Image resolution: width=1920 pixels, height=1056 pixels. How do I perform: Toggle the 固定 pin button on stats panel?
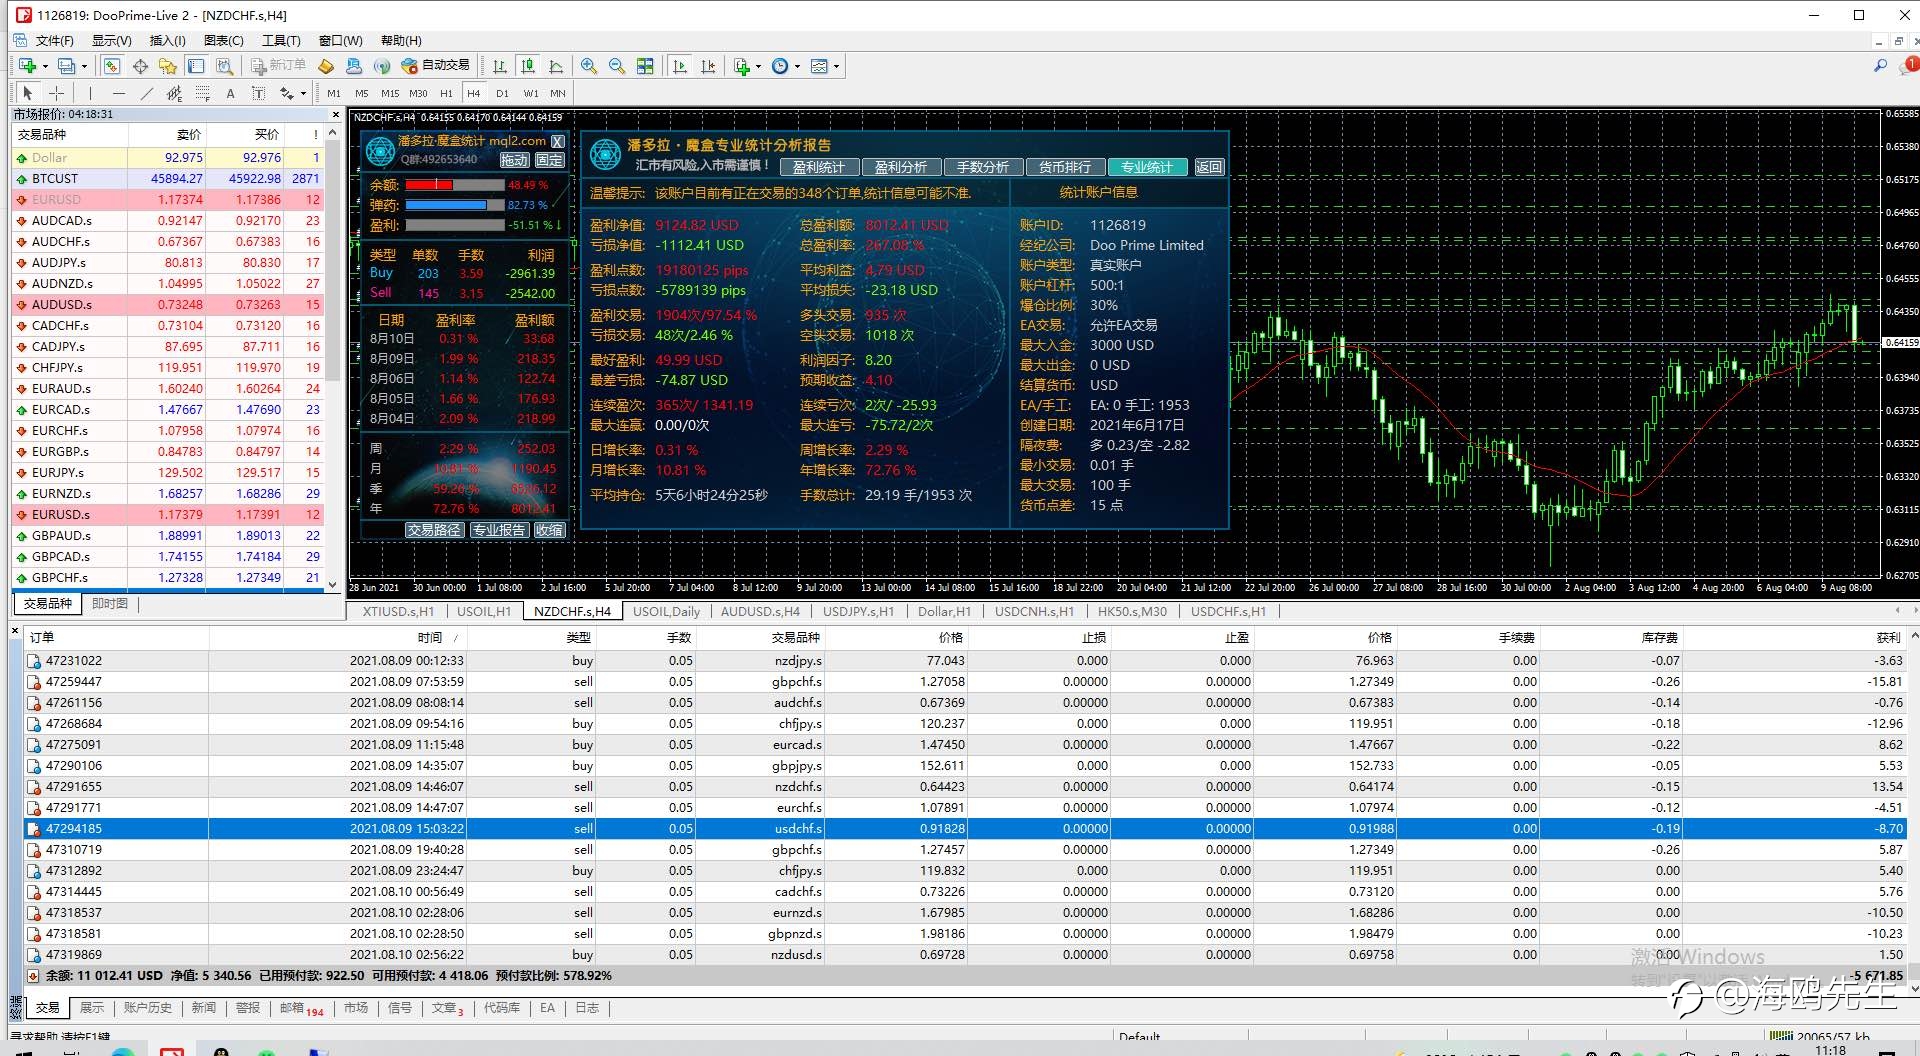(x=549, y=160)
